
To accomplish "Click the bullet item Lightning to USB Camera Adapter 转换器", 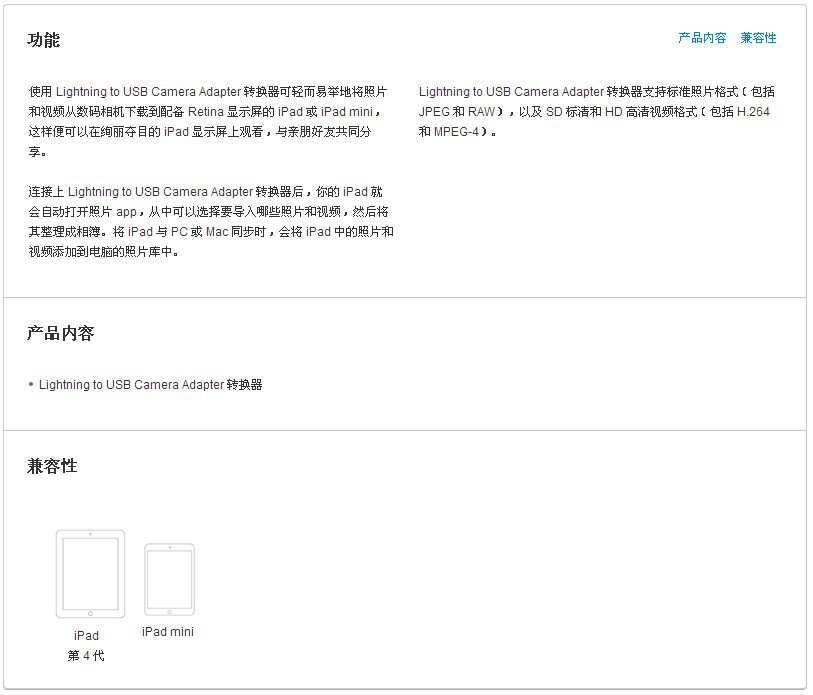I will pos(150,385).
